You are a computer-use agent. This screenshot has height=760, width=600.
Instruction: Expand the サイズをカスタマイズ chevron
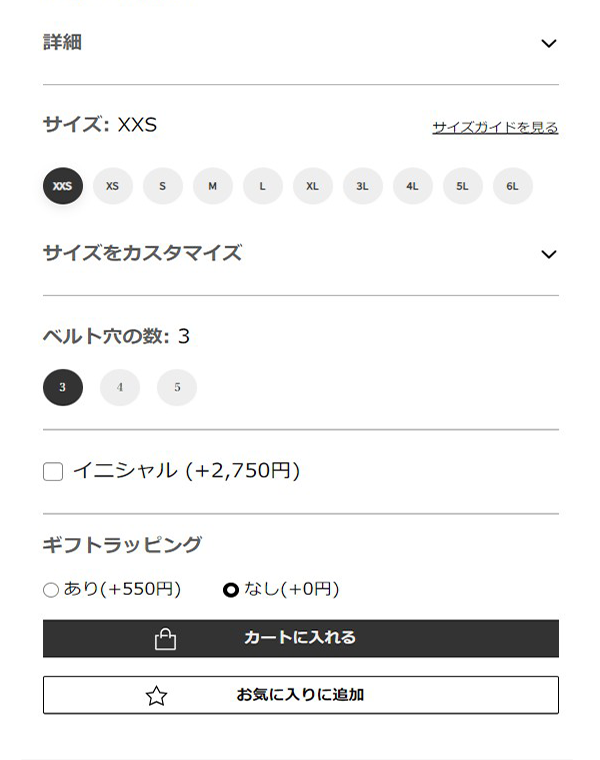(x=549, y=254)
